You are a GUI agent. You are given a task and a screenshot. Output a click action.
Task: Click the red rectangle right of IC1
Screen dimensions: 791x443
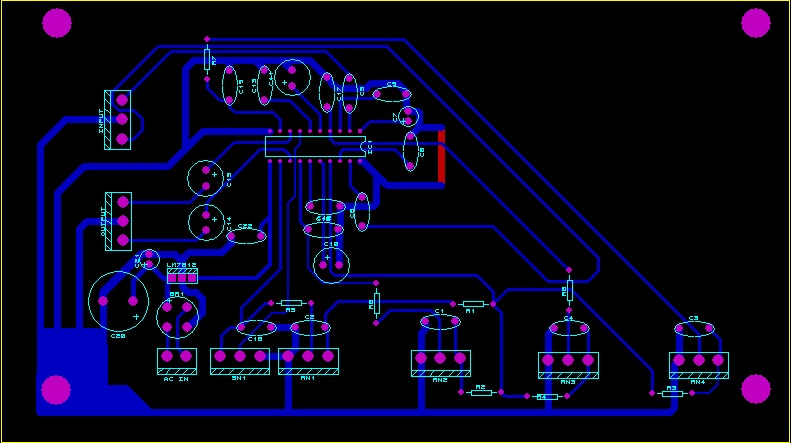click(x=441, y=155)
